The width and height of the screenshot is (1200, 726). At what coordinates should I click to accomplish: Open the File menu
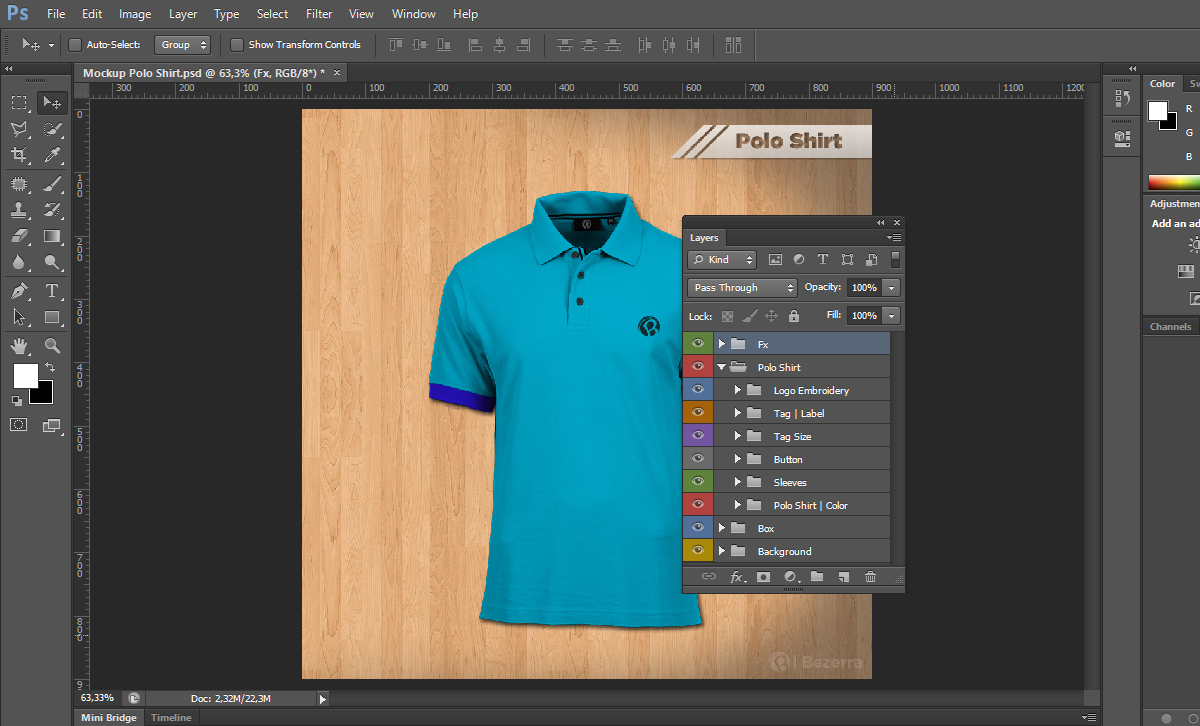(56, 14)
